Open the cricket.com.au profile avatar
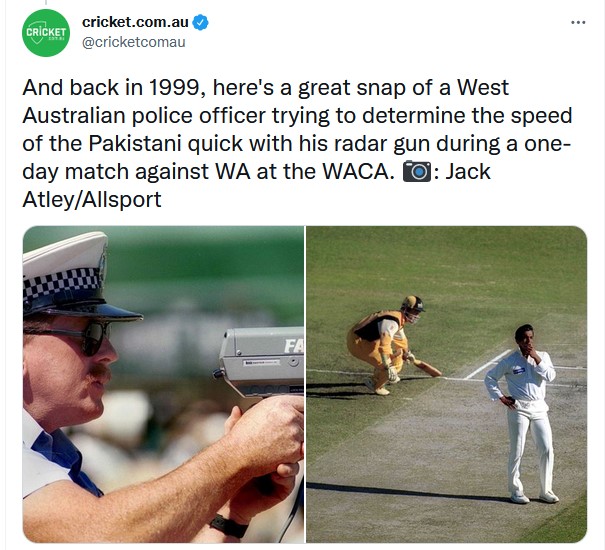This screenshot has height=550, width=605. pos(46,33)
